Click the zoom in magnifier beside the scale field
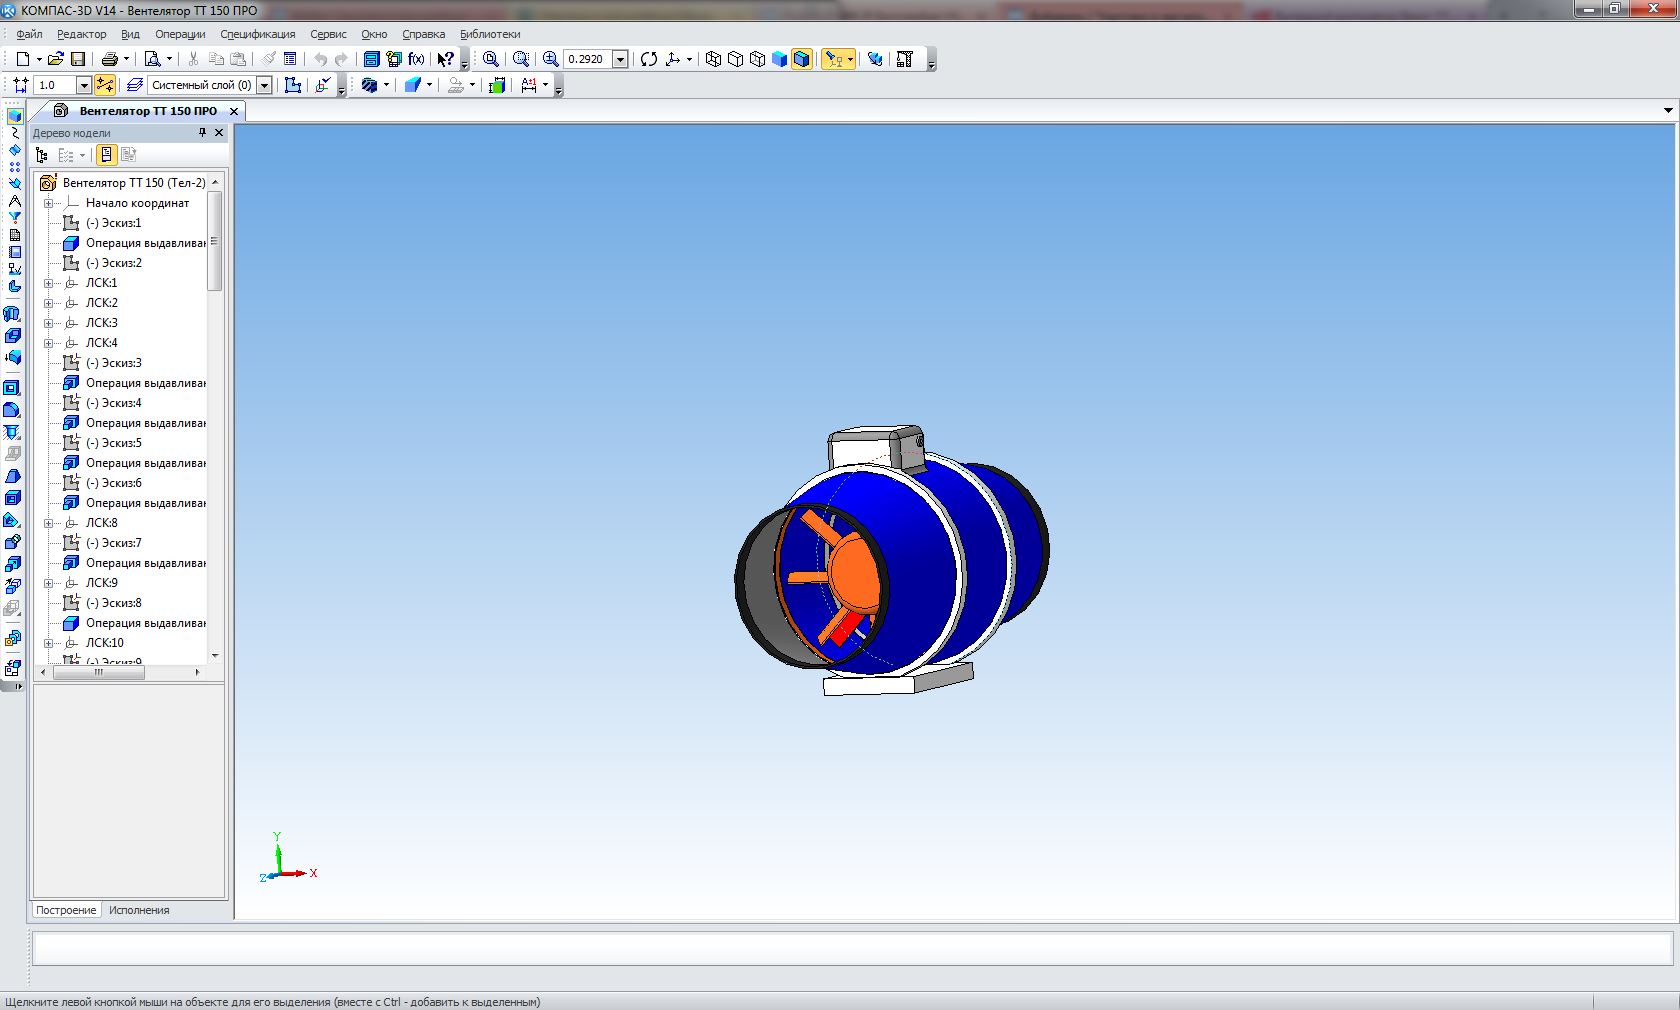The width and height of the screenshot is (1680, 1010). 550,59
